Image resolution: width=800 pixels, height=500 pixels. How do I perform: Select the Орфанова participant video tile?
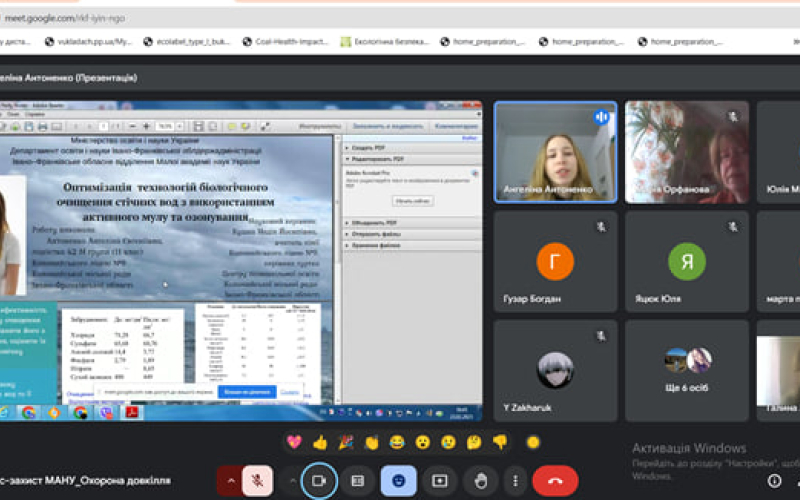687,152
